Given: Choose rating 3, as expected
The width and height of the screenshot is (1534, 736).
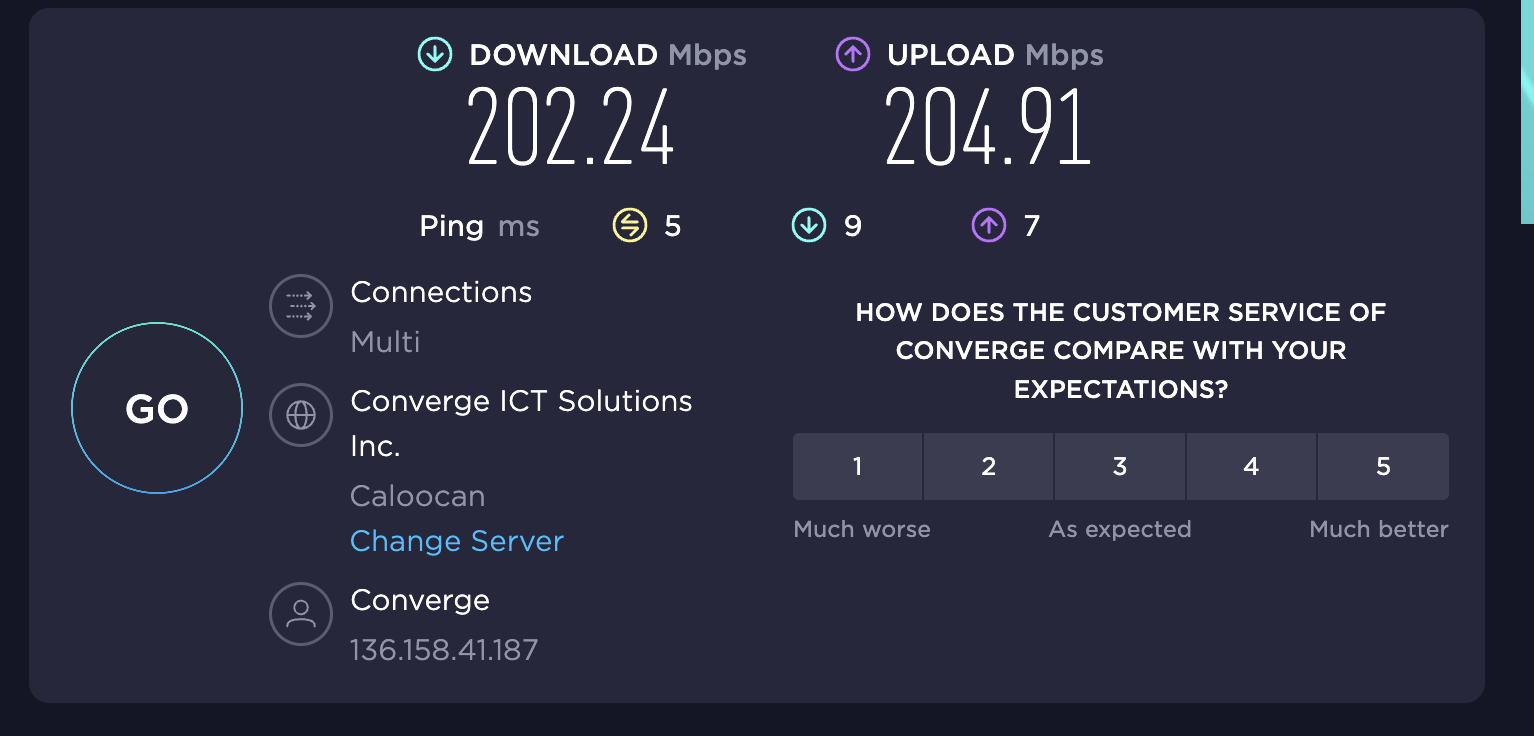Looking at the screenshot, I should pos(1120,466).
